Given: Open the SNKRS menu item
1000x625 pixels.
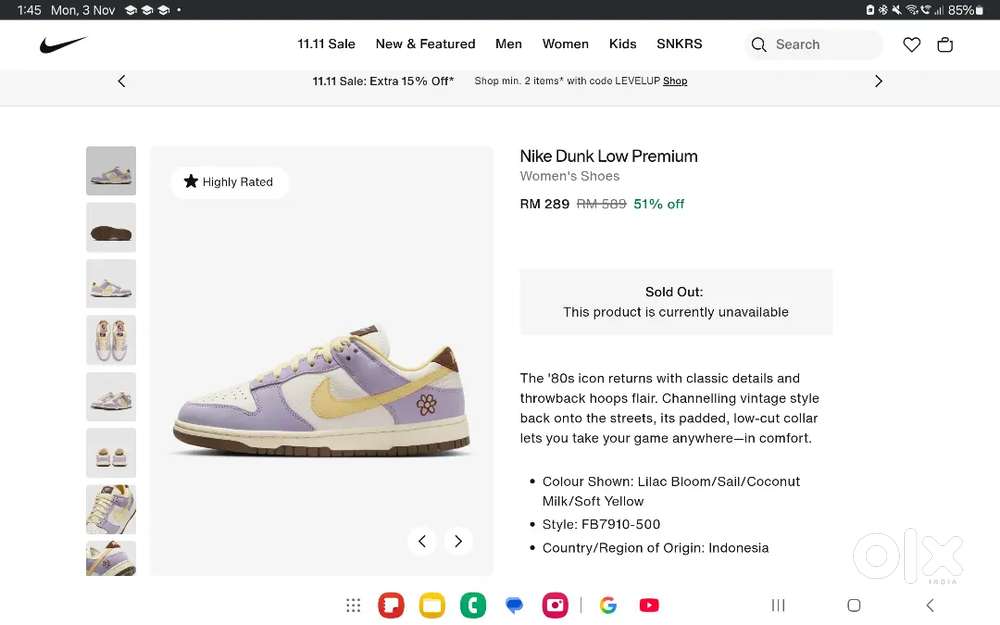Looking at the screenshot, I should pyautogui.click(x=679, y=44).
